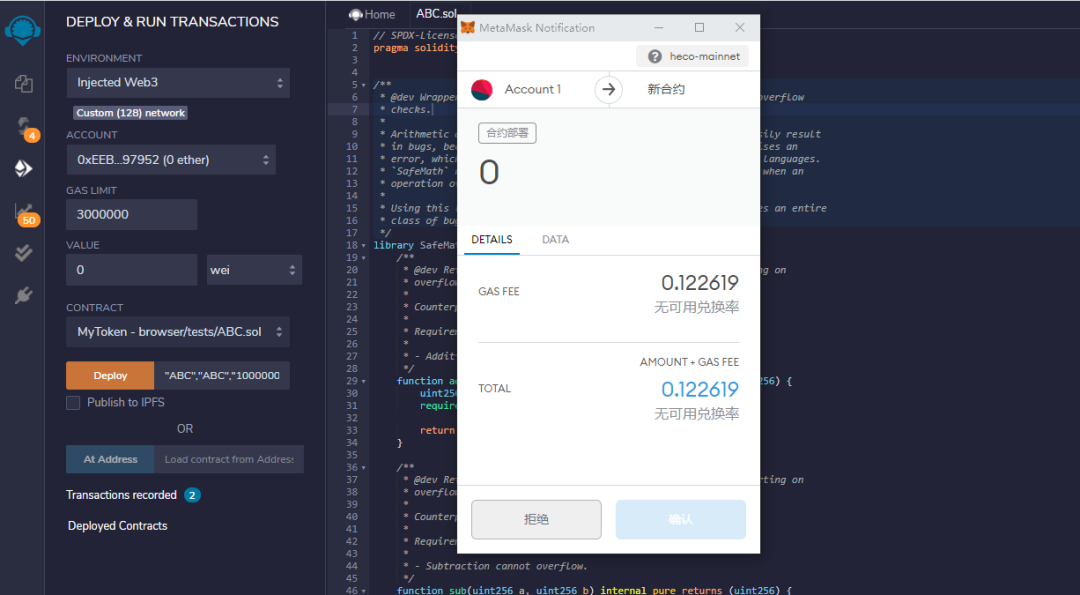Open the Remix home logo icon
The image size is (1080, 595).
(x=23, y=30)
